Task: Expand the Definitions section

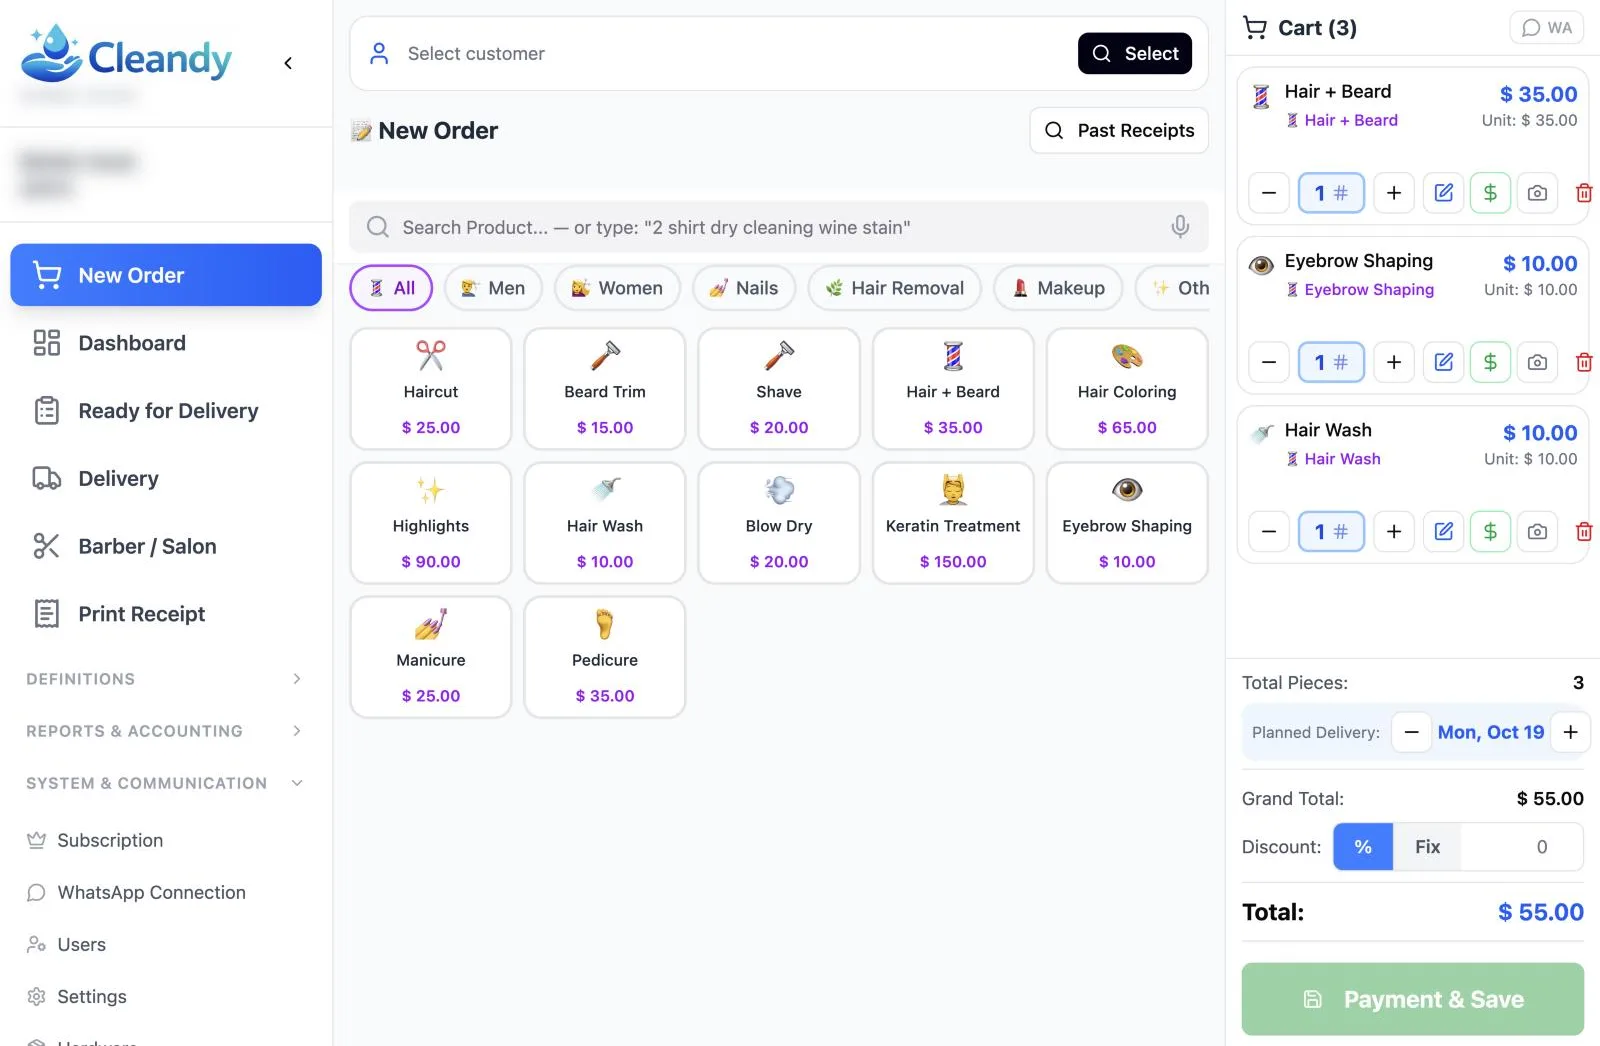Action: point(165,679)
